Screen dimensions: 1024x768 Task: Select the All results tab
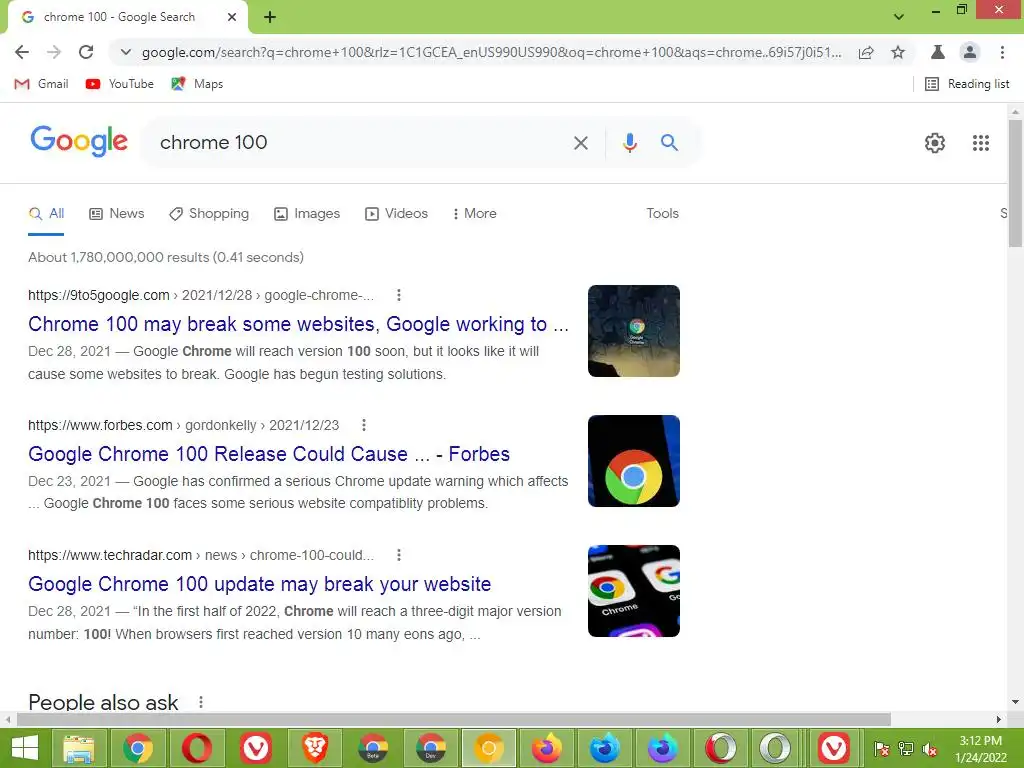point(46,214)
